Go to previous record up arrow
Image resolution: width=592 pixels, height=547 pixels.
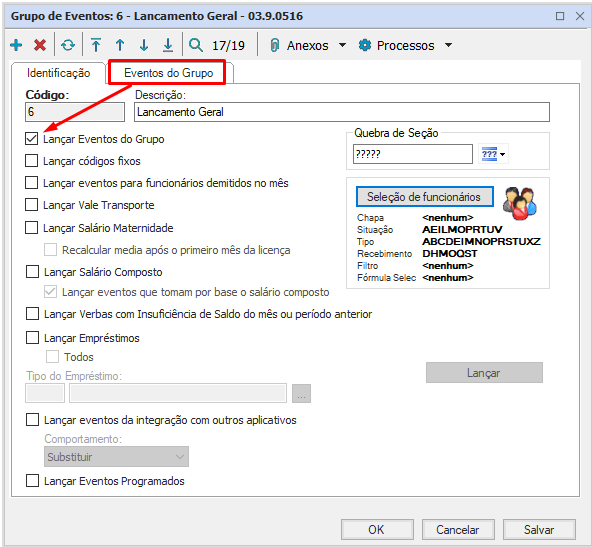tap(120, 45)
